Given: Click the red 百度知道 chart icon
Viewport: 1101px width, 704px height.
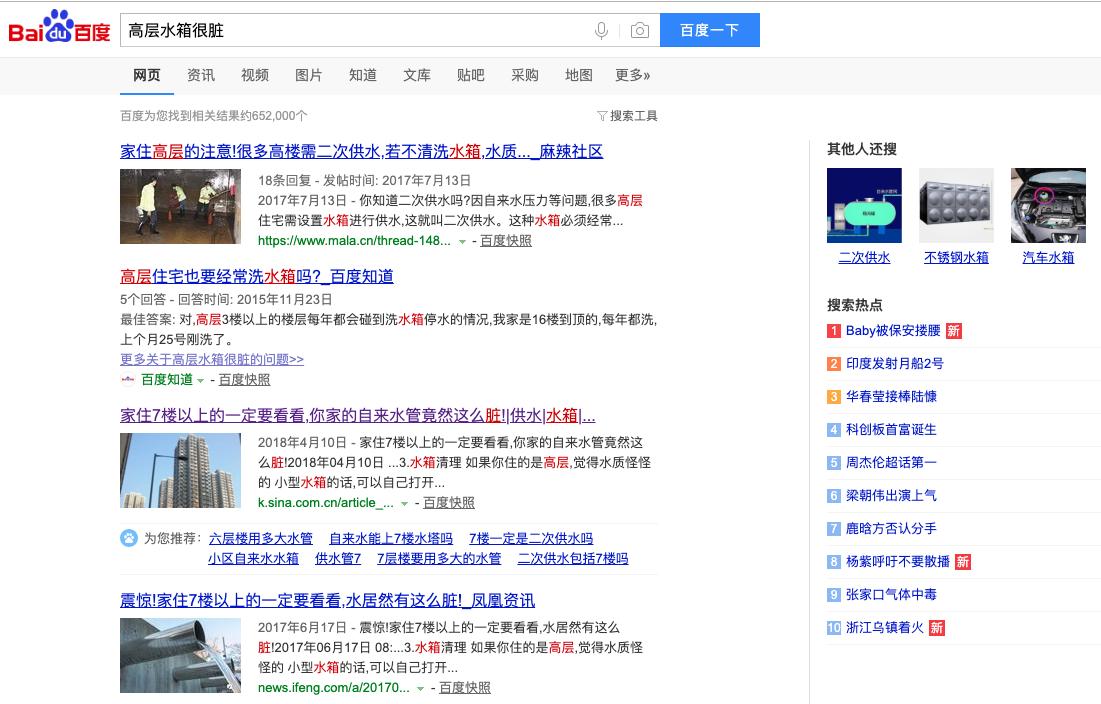Looking at the screenshot, I should 128,380.
